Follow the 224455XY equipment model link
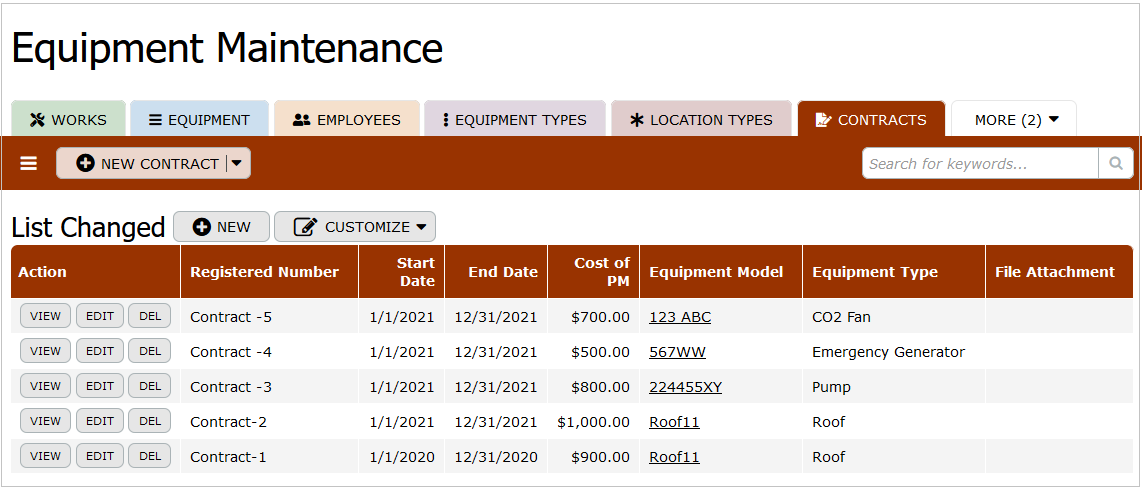 coord(685,387)
